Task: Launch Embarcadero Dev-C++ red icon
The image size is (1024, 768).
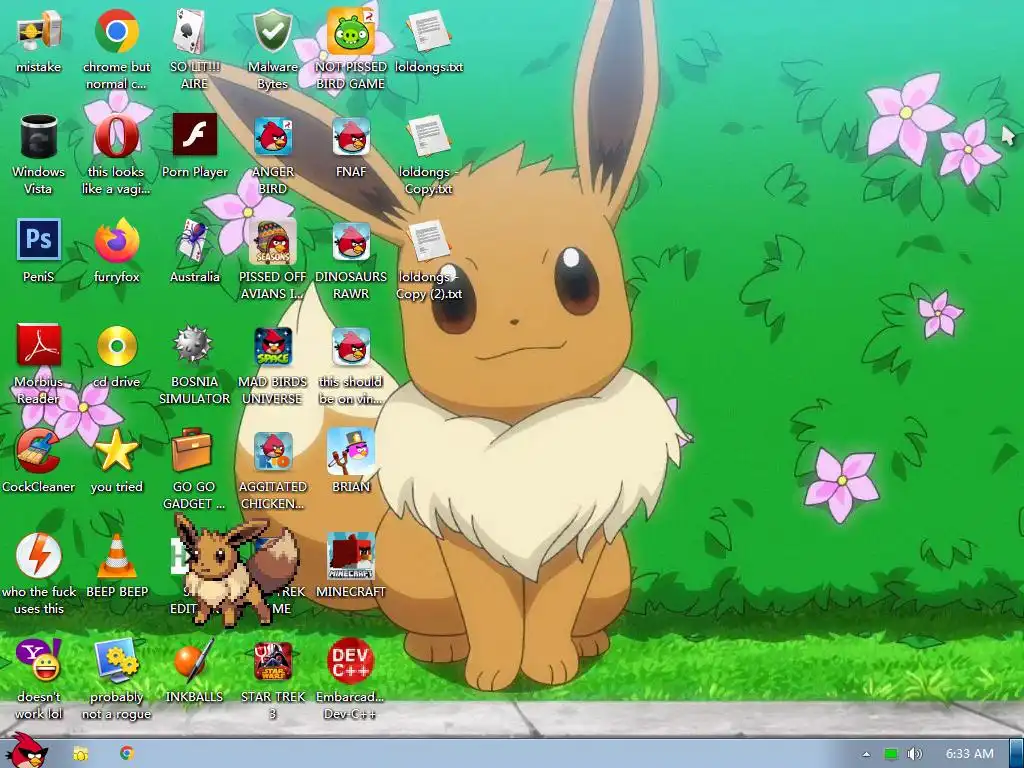Action: 351,661
